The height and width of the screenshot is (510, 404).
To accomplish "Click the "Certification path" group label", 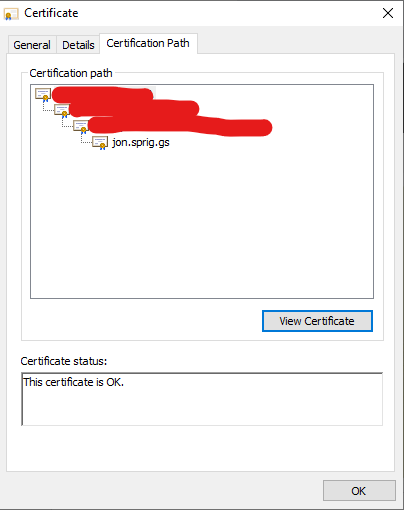I will pos(71,73).
